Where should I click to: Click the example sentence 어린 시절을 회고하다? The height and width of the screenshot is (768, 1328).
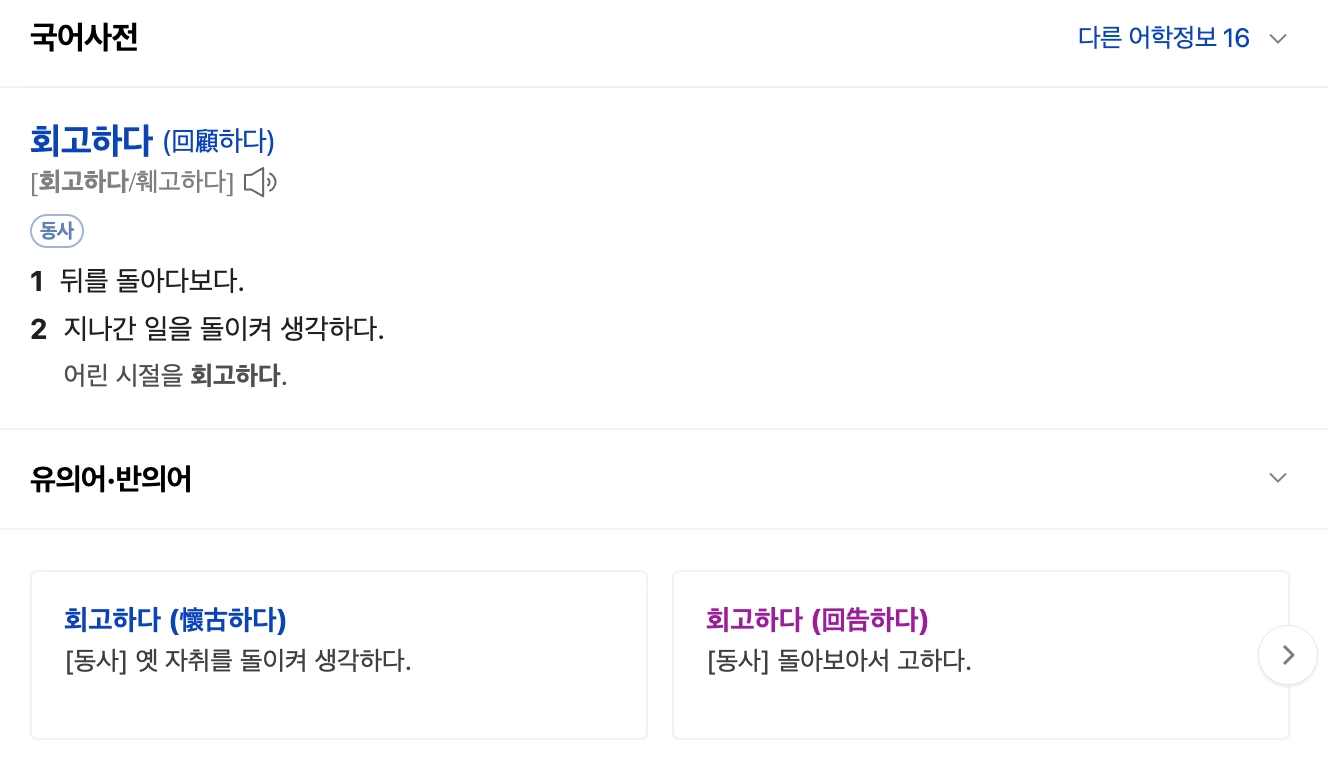[175, 376]
